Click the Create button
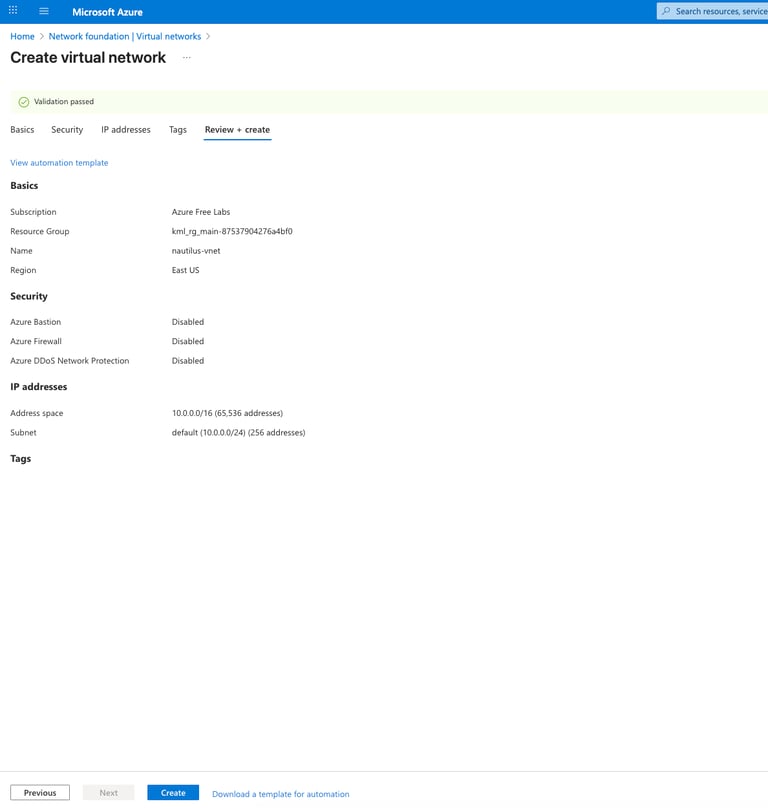This screenshot has width=768, height=808. (x=173, y=793)
